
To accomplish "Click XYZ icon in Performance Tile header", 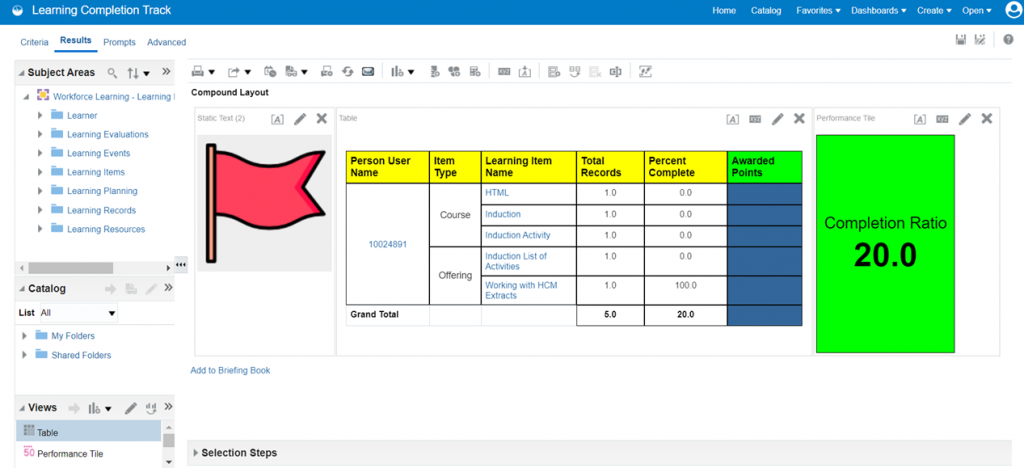I will (x=942, y=119).
